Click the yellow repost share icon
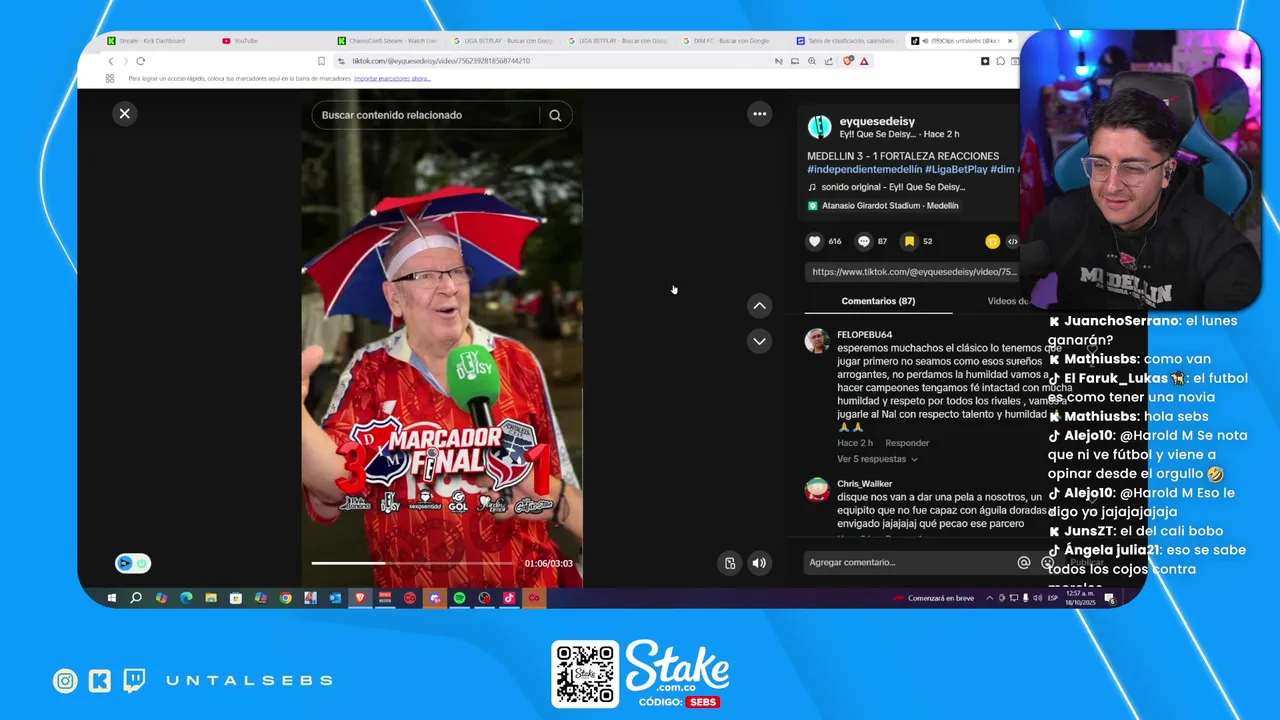 point(992,241)
